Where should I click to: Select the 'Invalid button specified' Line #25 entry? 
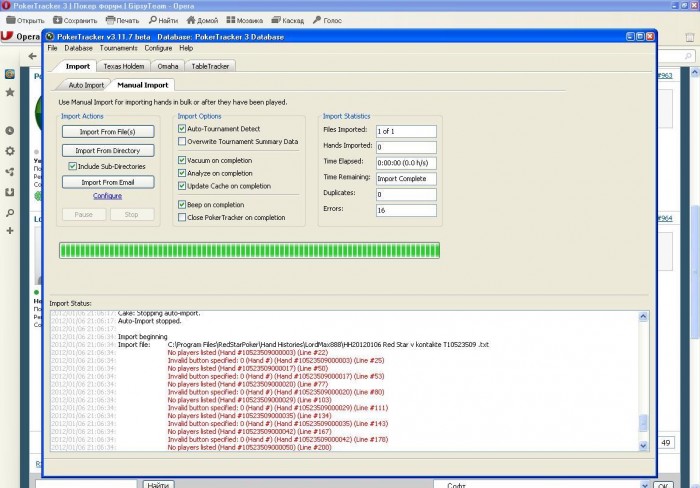276,360
